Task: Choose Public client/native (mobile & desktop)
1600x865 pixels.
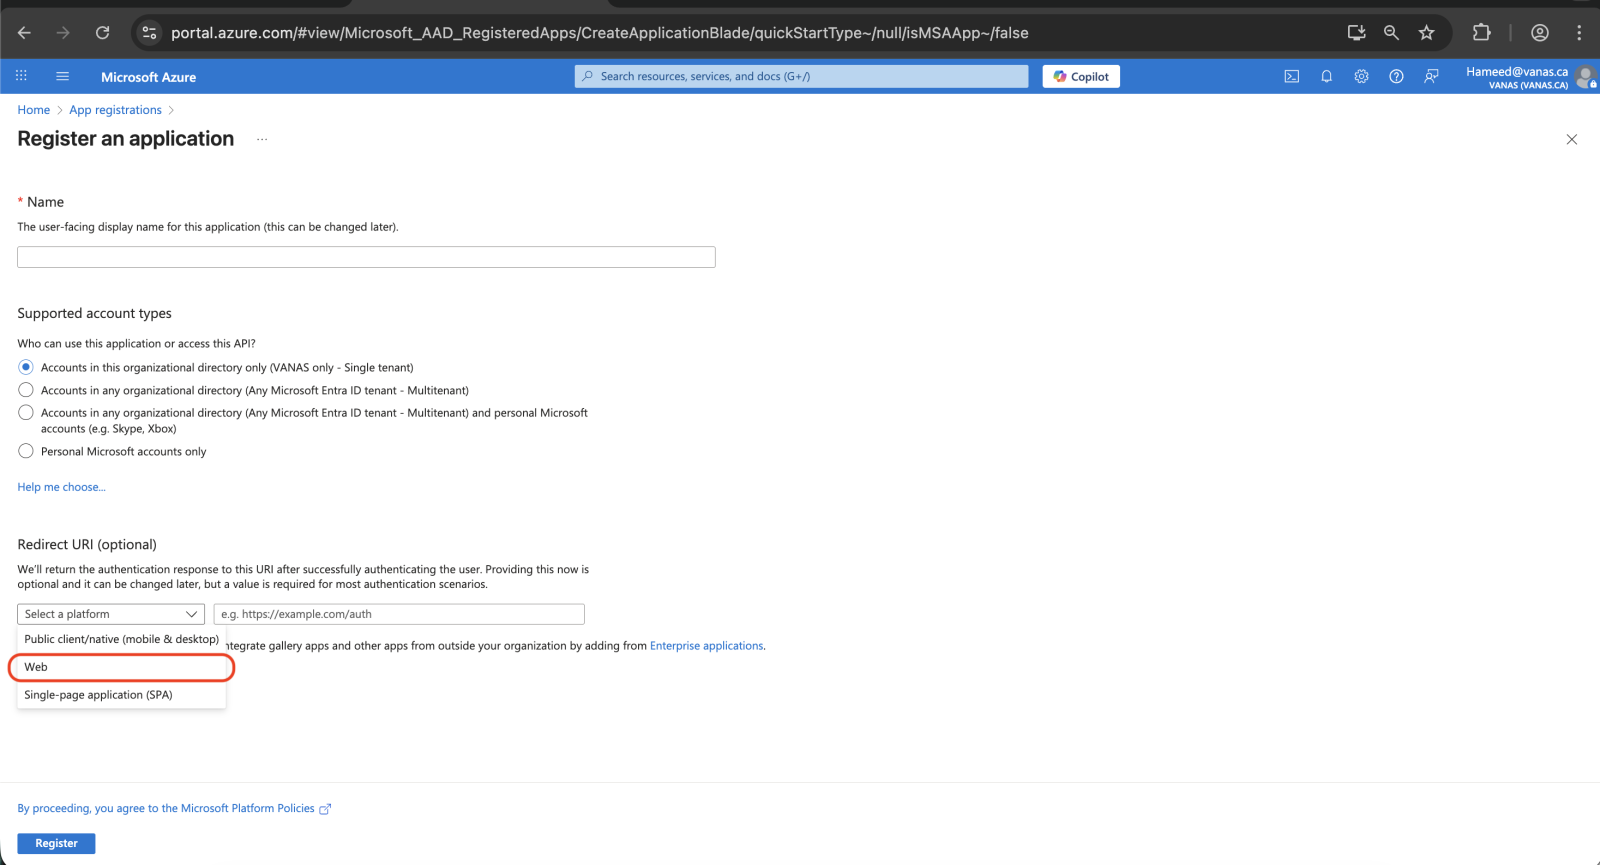Action: pyautogui.click(x=121, y=639)
